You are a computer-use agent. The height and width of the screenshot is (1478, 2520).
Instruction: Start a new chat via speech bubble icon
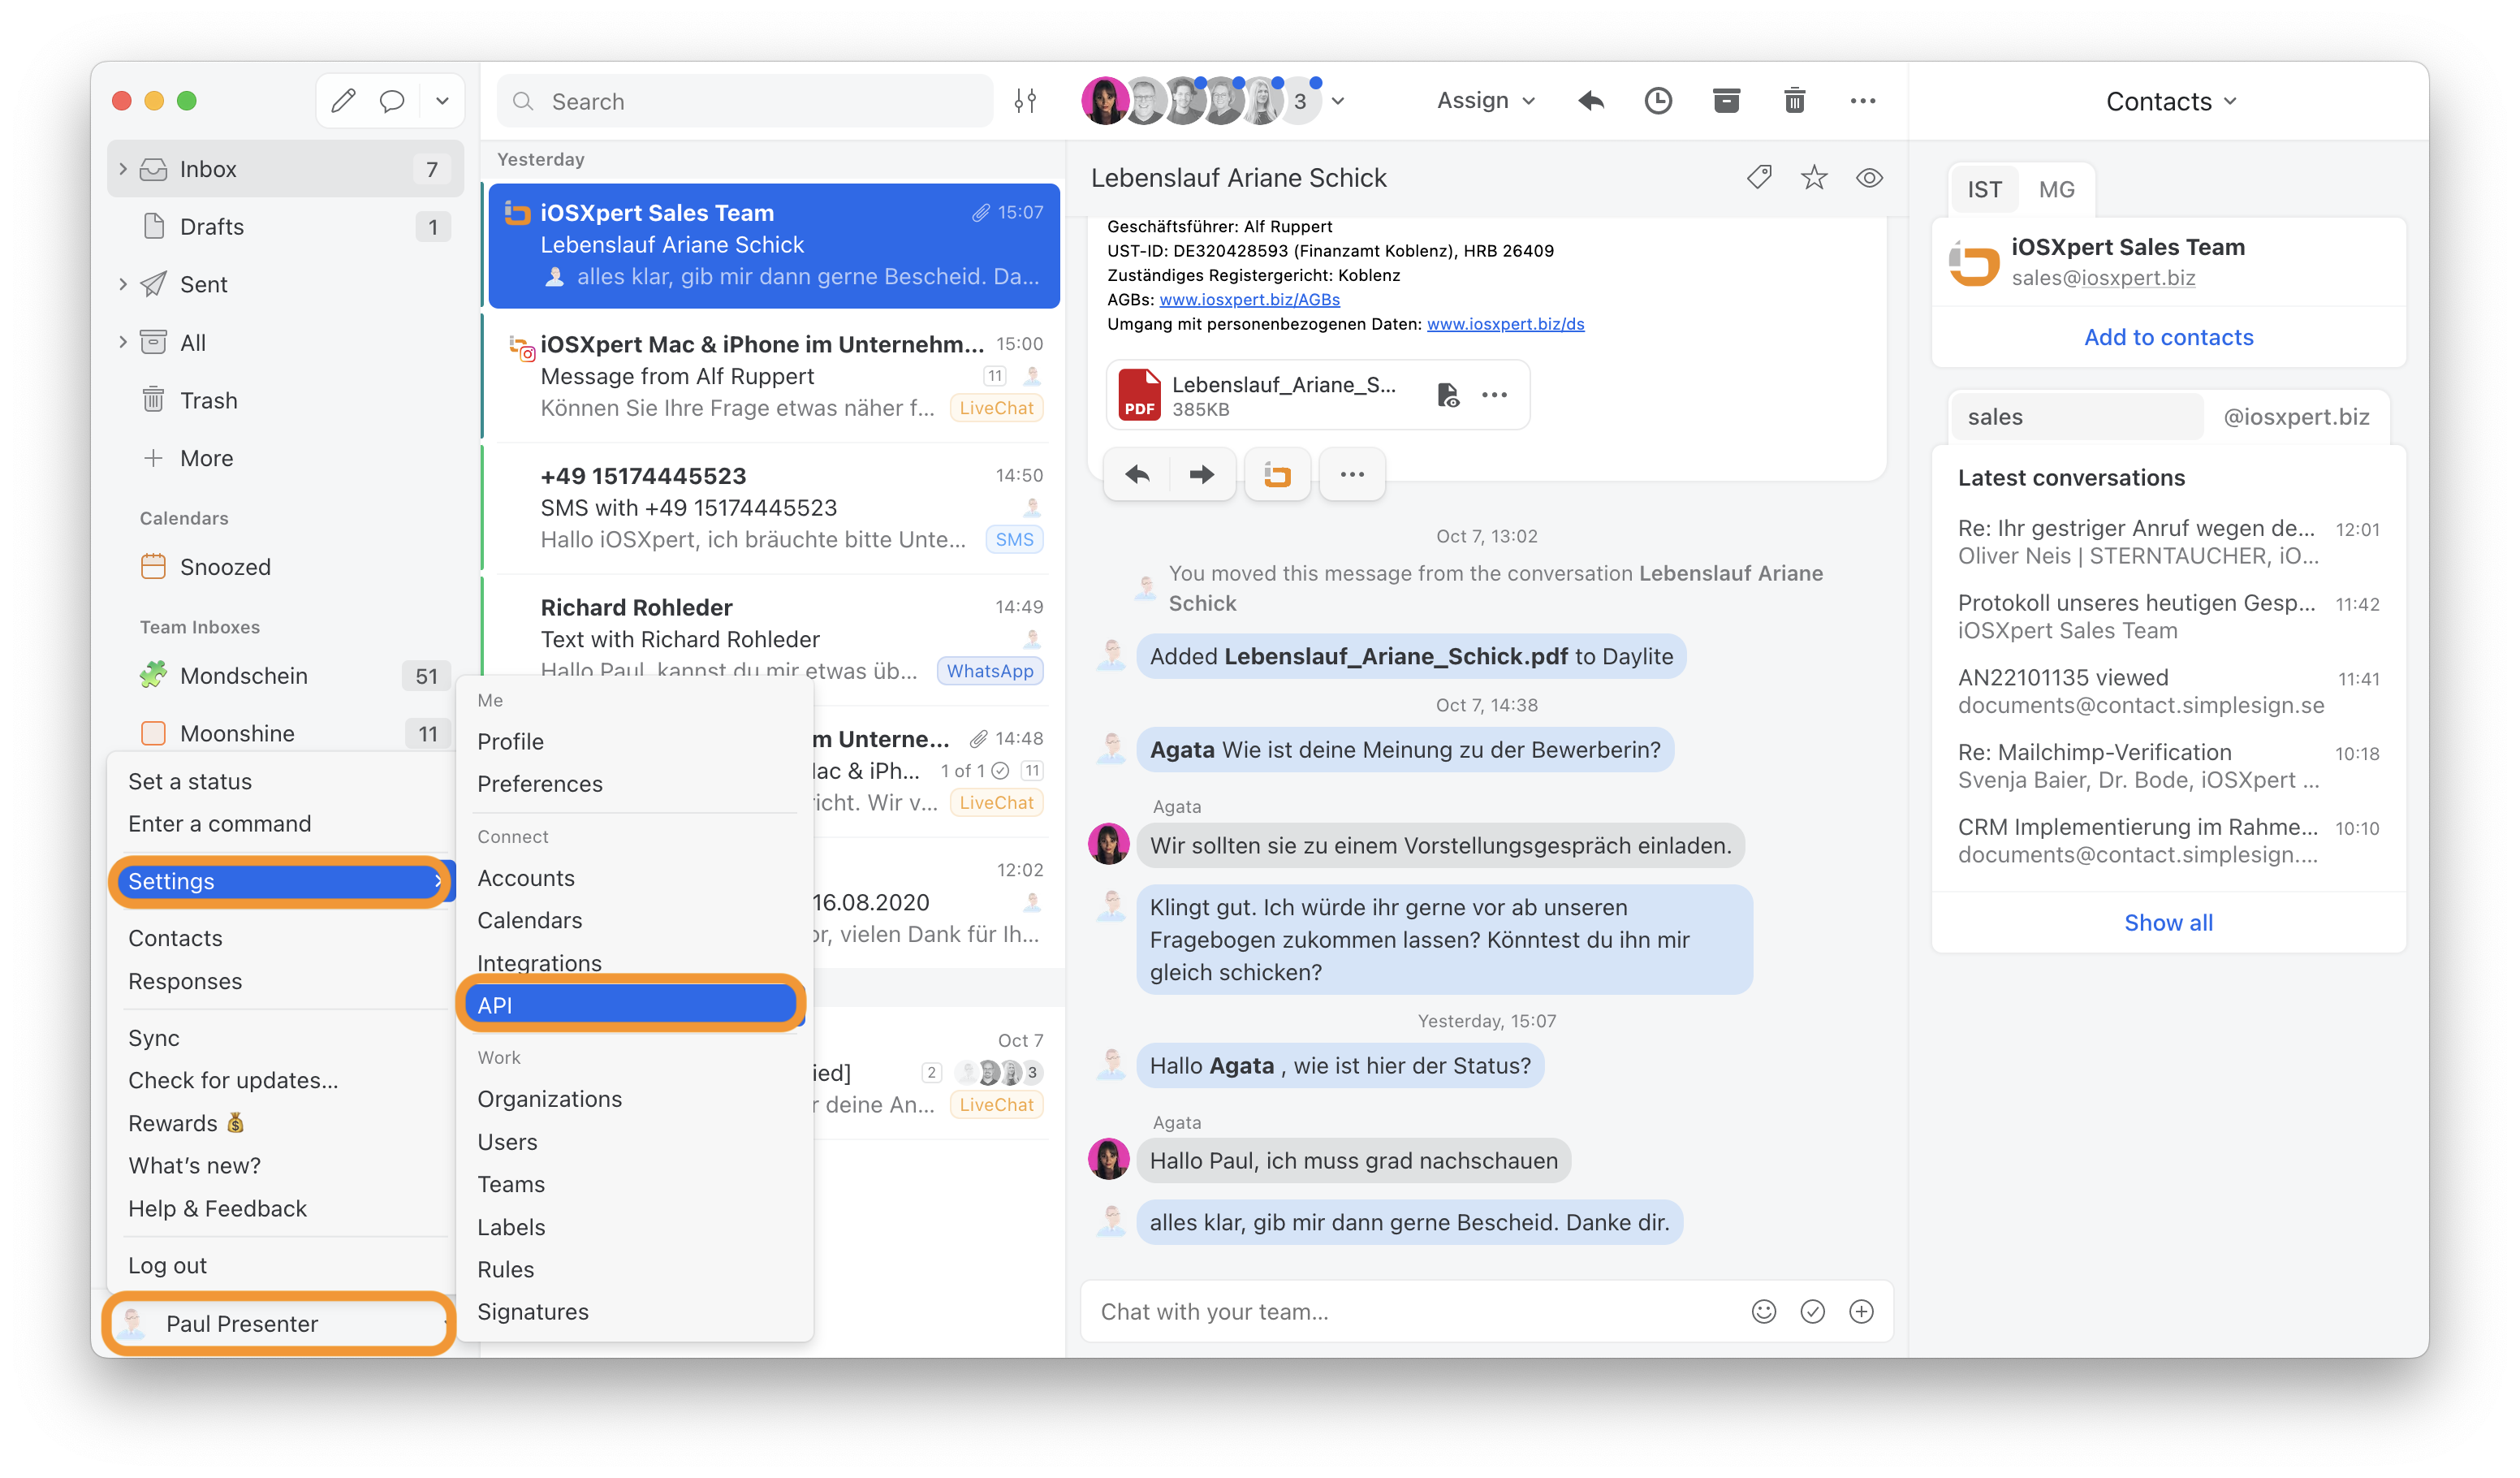pyautogui.click(x=392, y=101)
